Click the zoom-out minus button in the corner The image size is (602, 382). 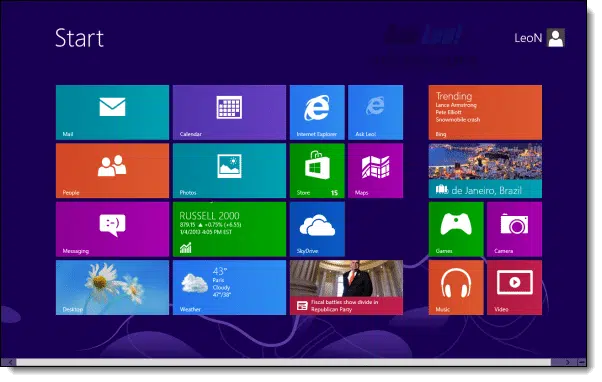pos(582,362)
